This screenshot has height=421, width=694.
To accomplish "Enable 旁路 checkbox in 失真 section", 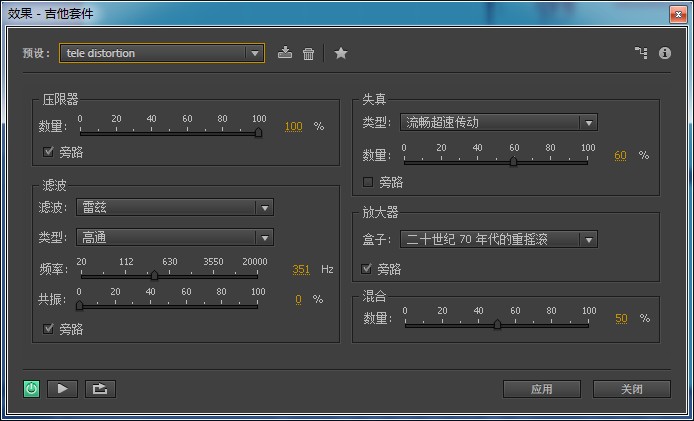I will point(368,182).
